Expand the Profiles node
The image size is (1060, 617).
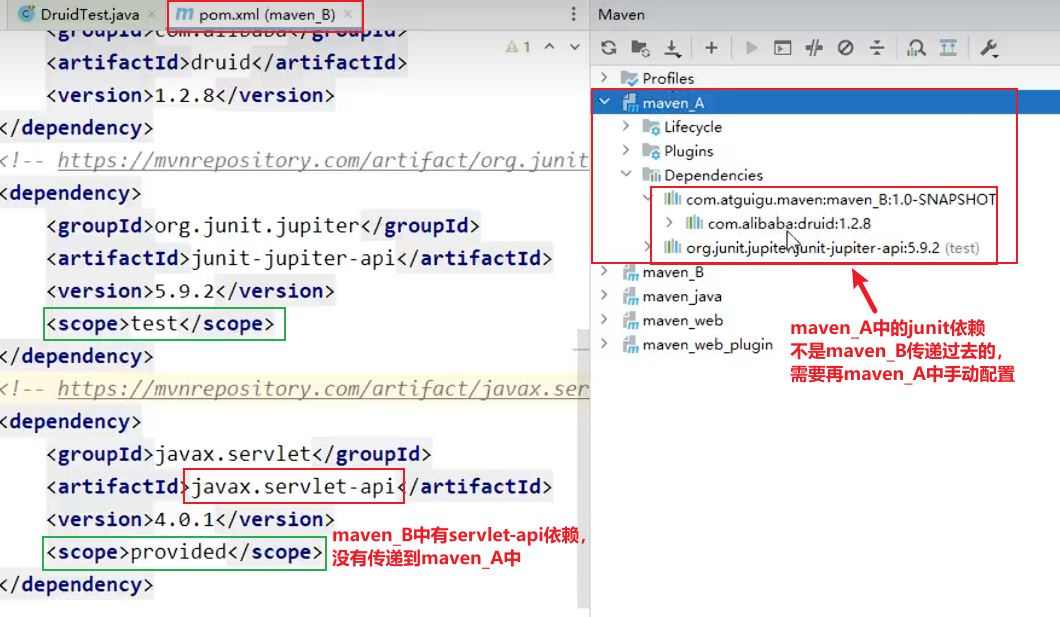pyautogui.click(x=604, y=78)
